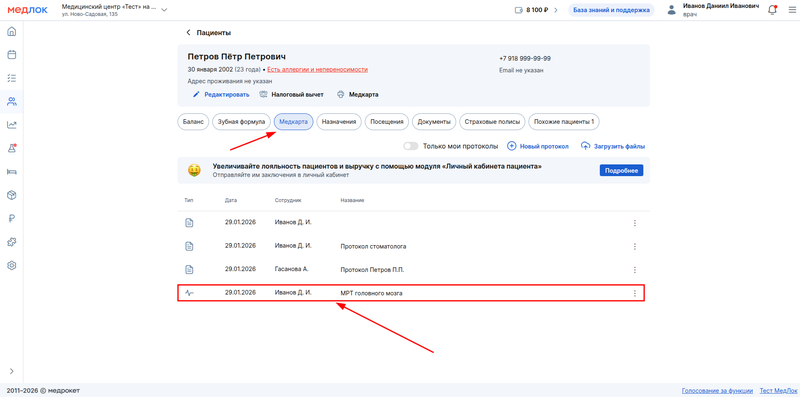Click document icon of Протокол Петров П.П. row
This screenshot has height=397, width=800.
point(189,269)
